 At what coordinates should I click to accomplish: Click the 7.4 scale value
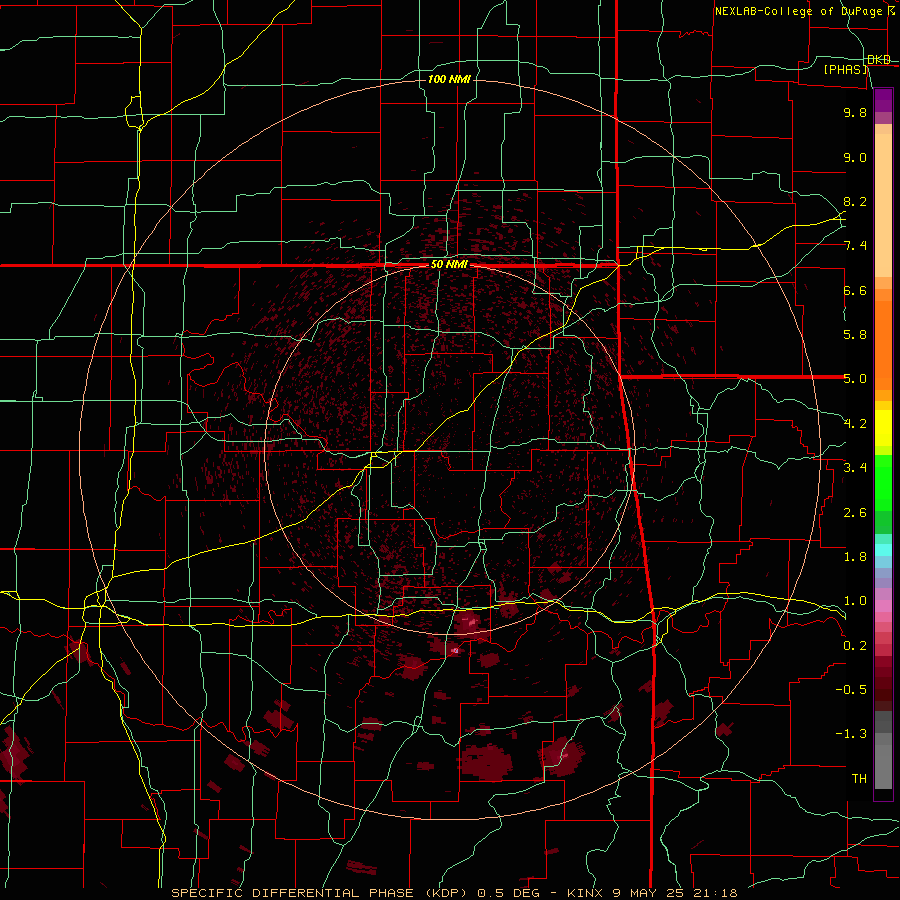[855, 246]
